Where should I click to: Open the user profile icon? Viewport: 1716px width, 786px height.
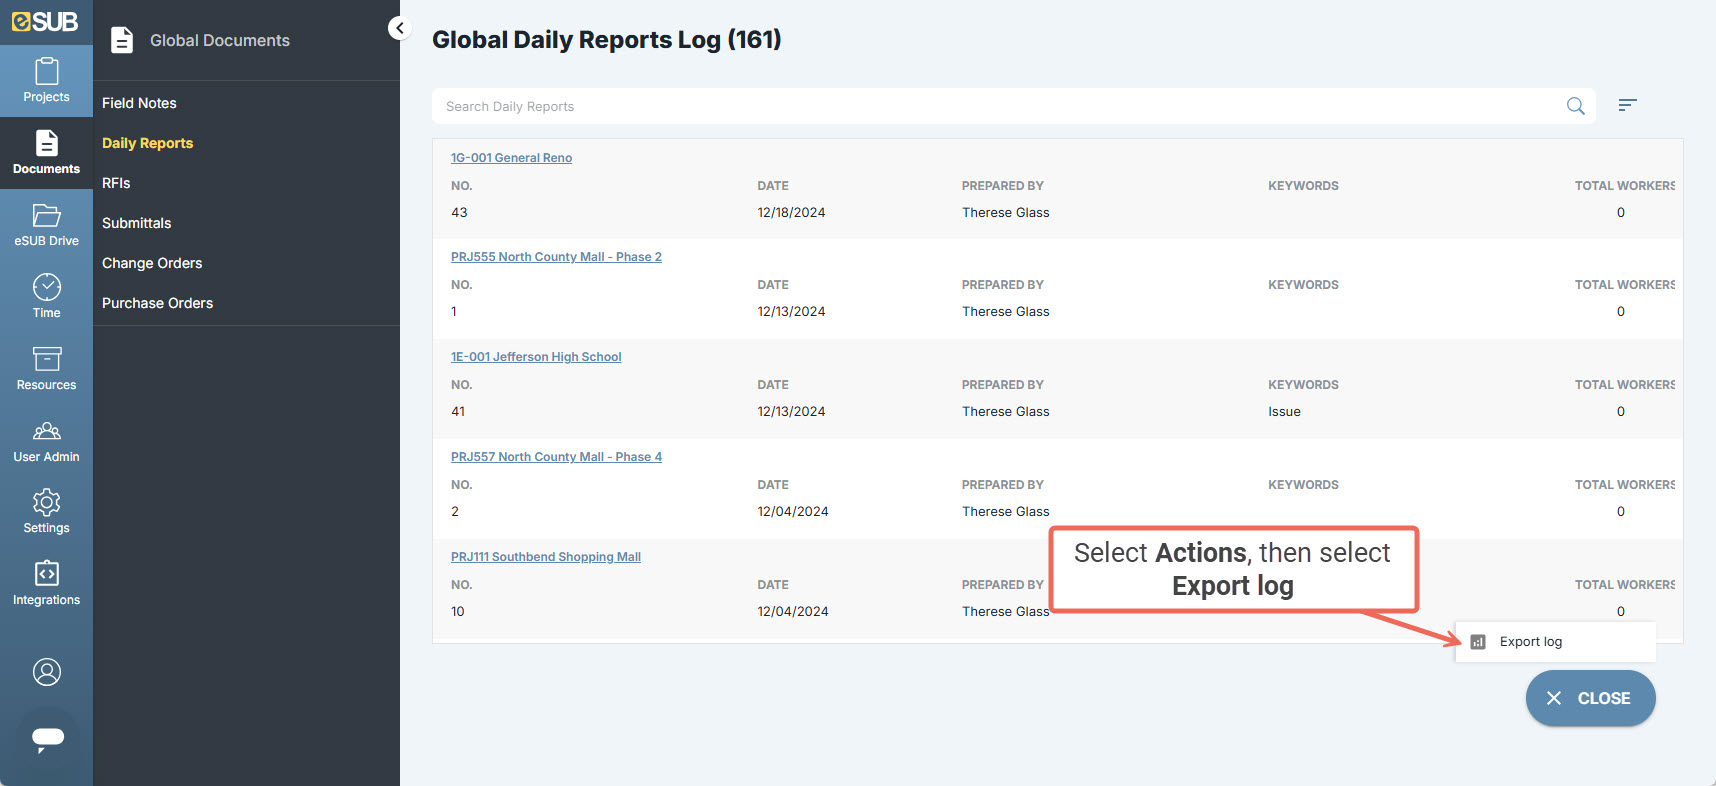click(47, 672)
